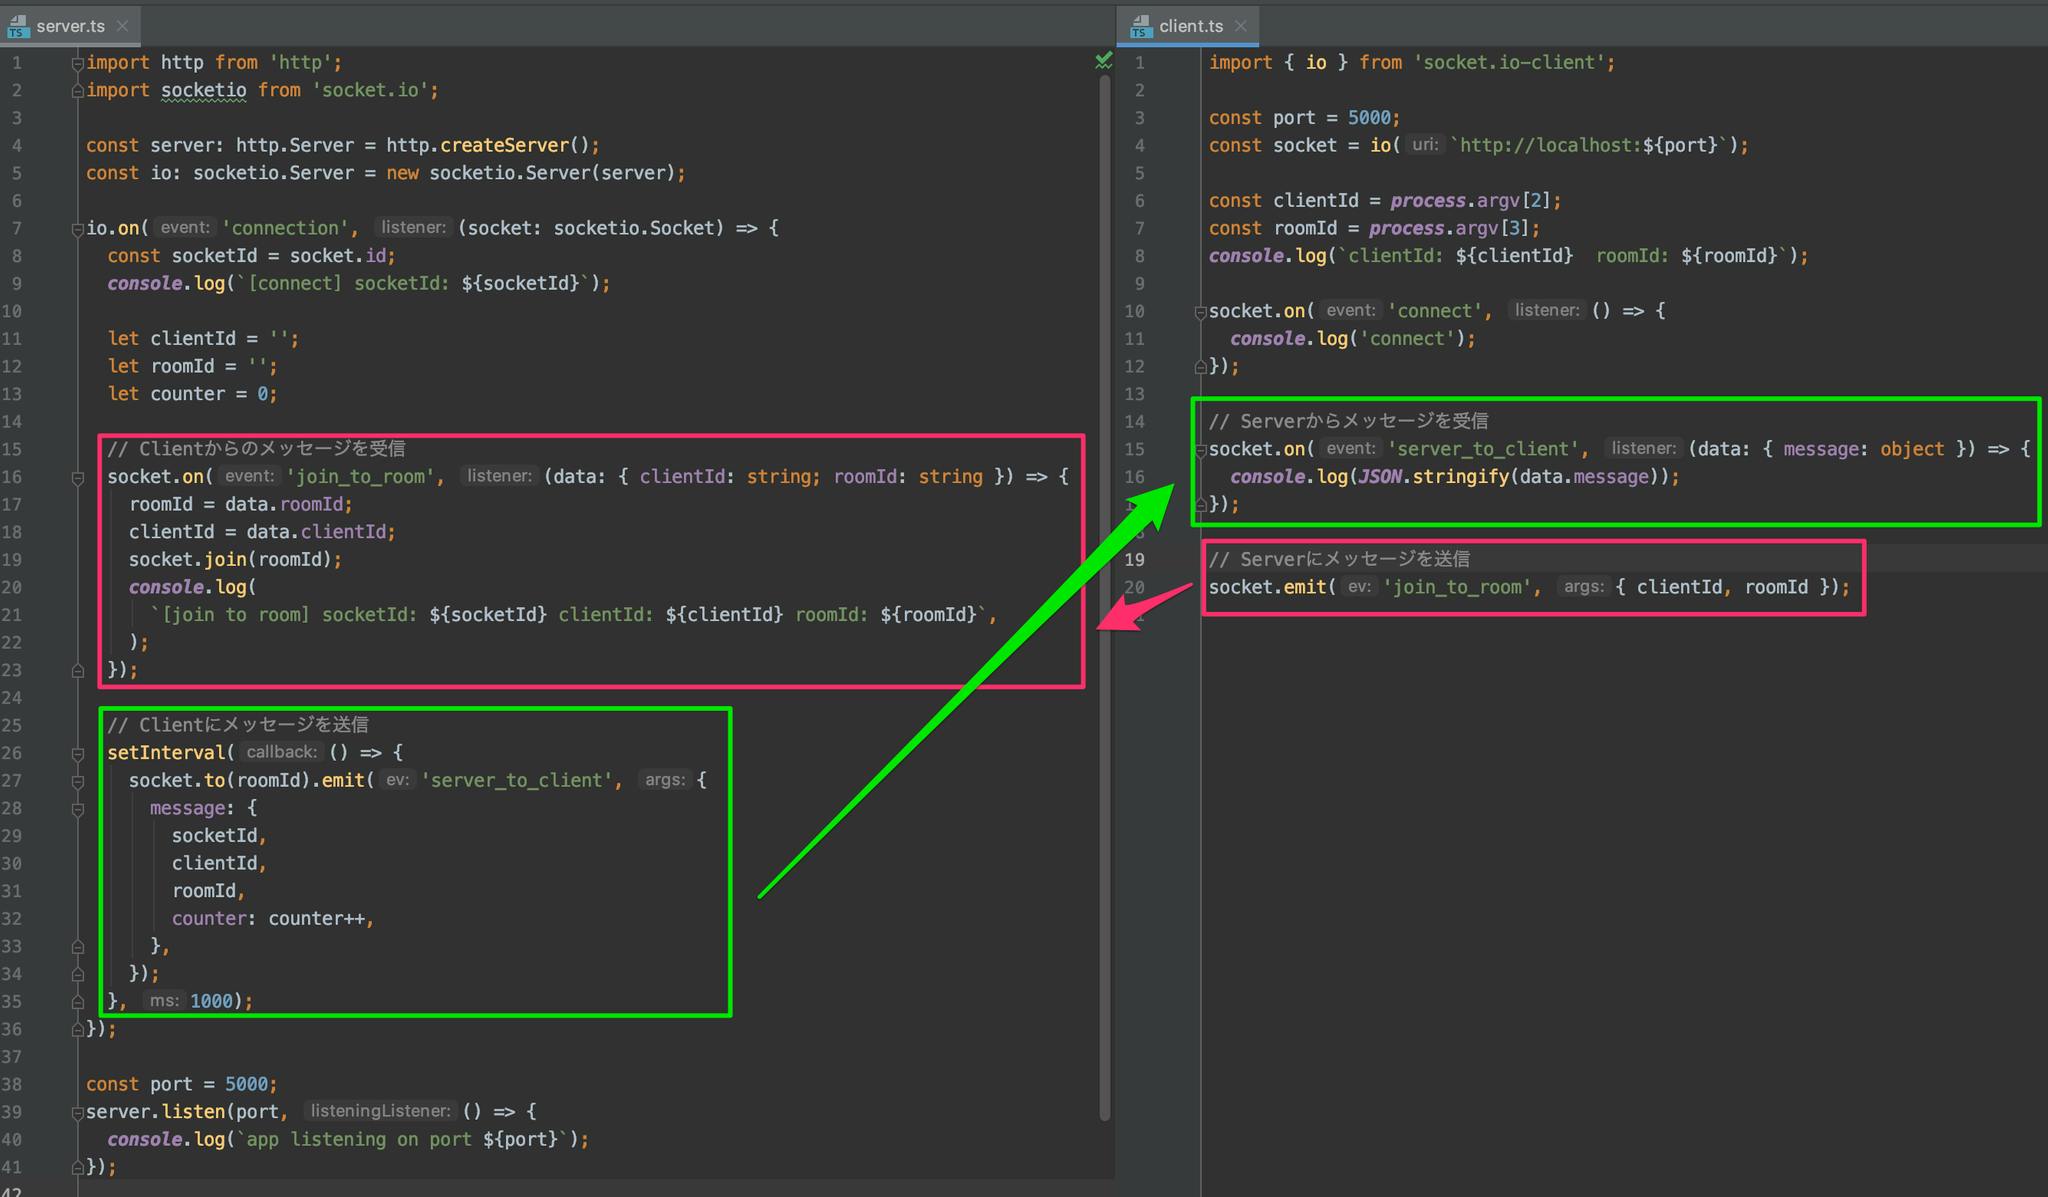Click the TypeScript file icon on server.ts tab
The height and width of the screenshot is (1197, 2048).
[17, 26]
